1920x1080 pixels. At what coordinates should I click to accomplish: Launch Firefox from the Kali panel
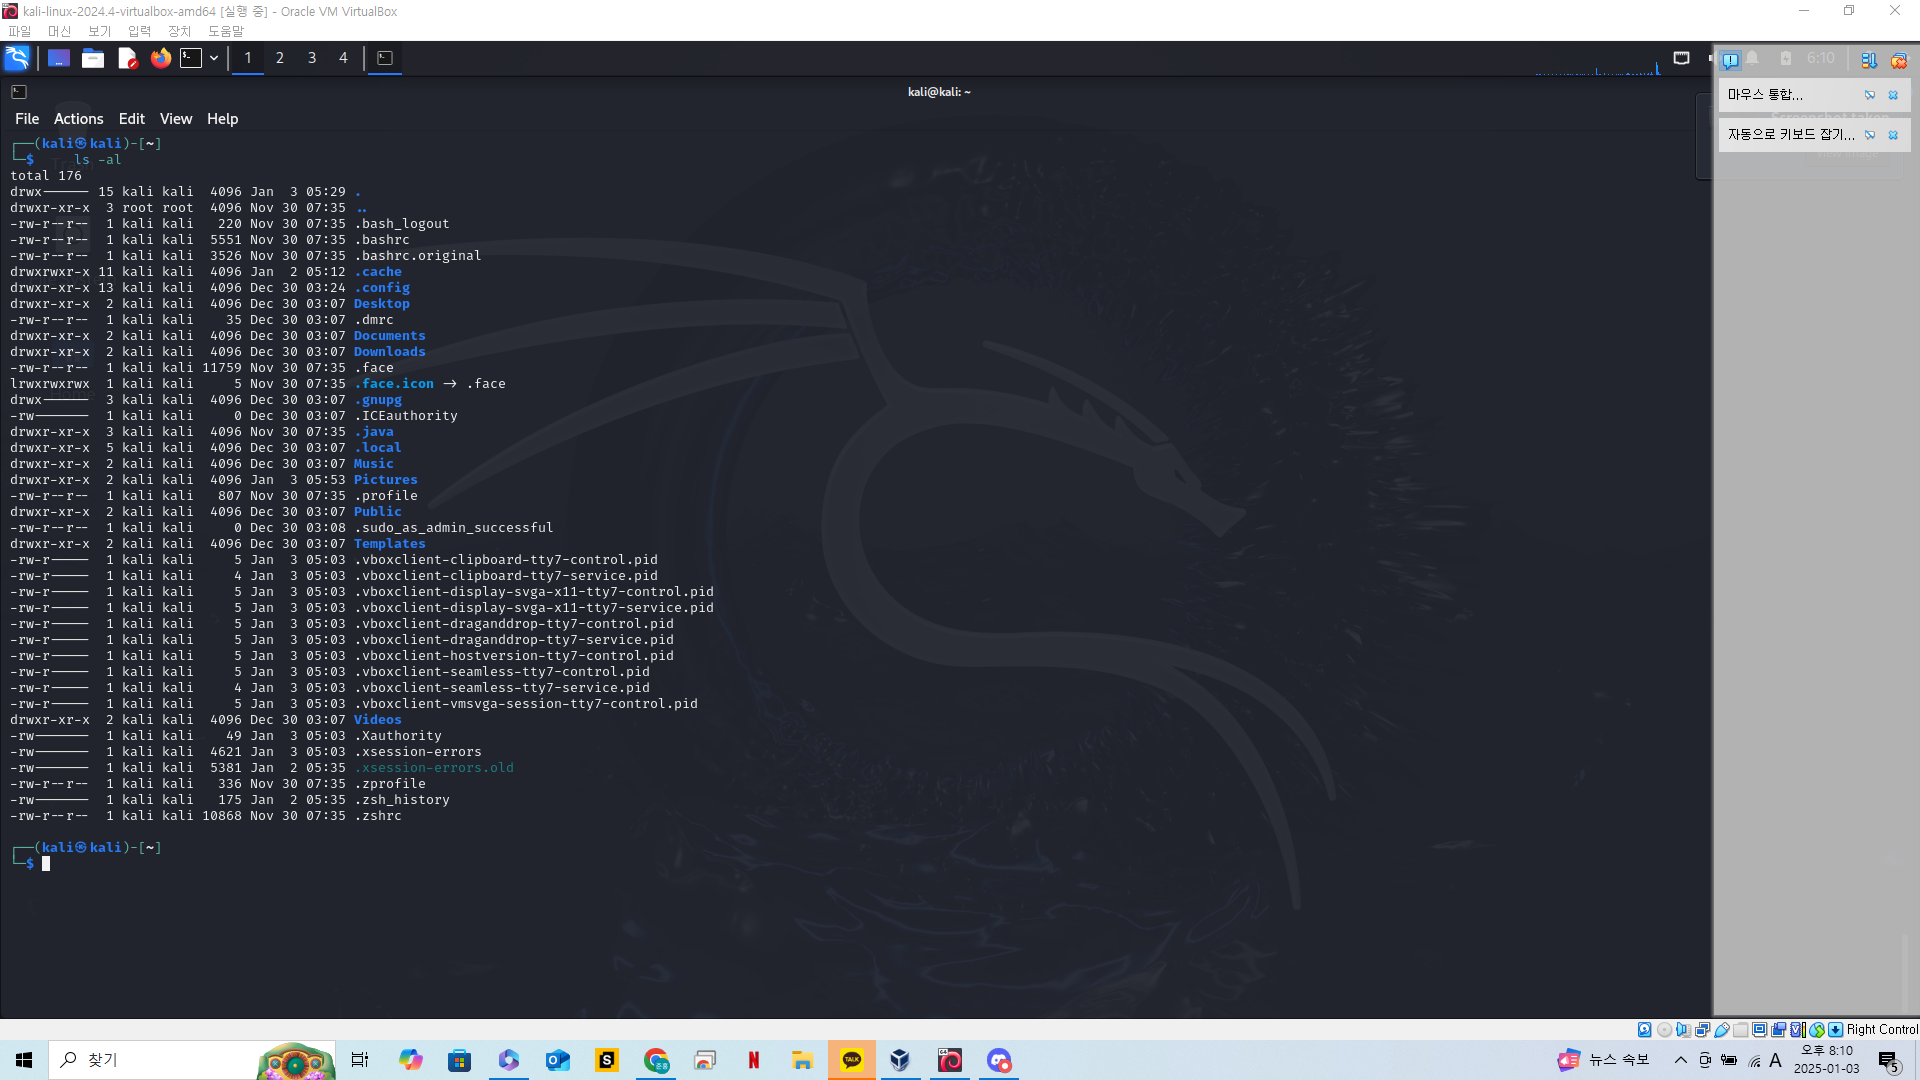point(160,58)
